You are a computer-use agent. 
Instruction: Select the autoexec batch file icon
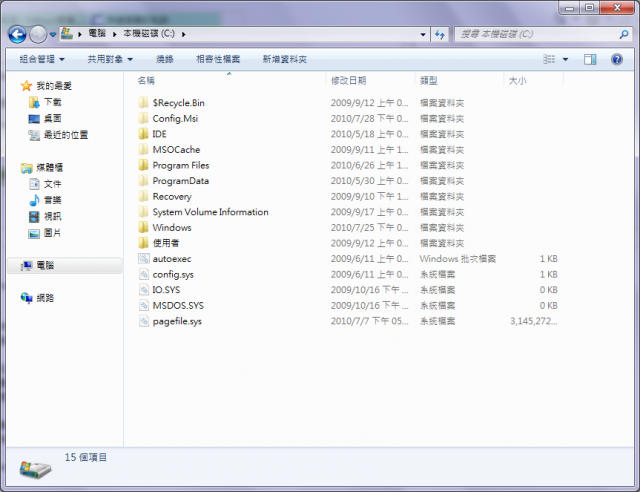[144, 258]
